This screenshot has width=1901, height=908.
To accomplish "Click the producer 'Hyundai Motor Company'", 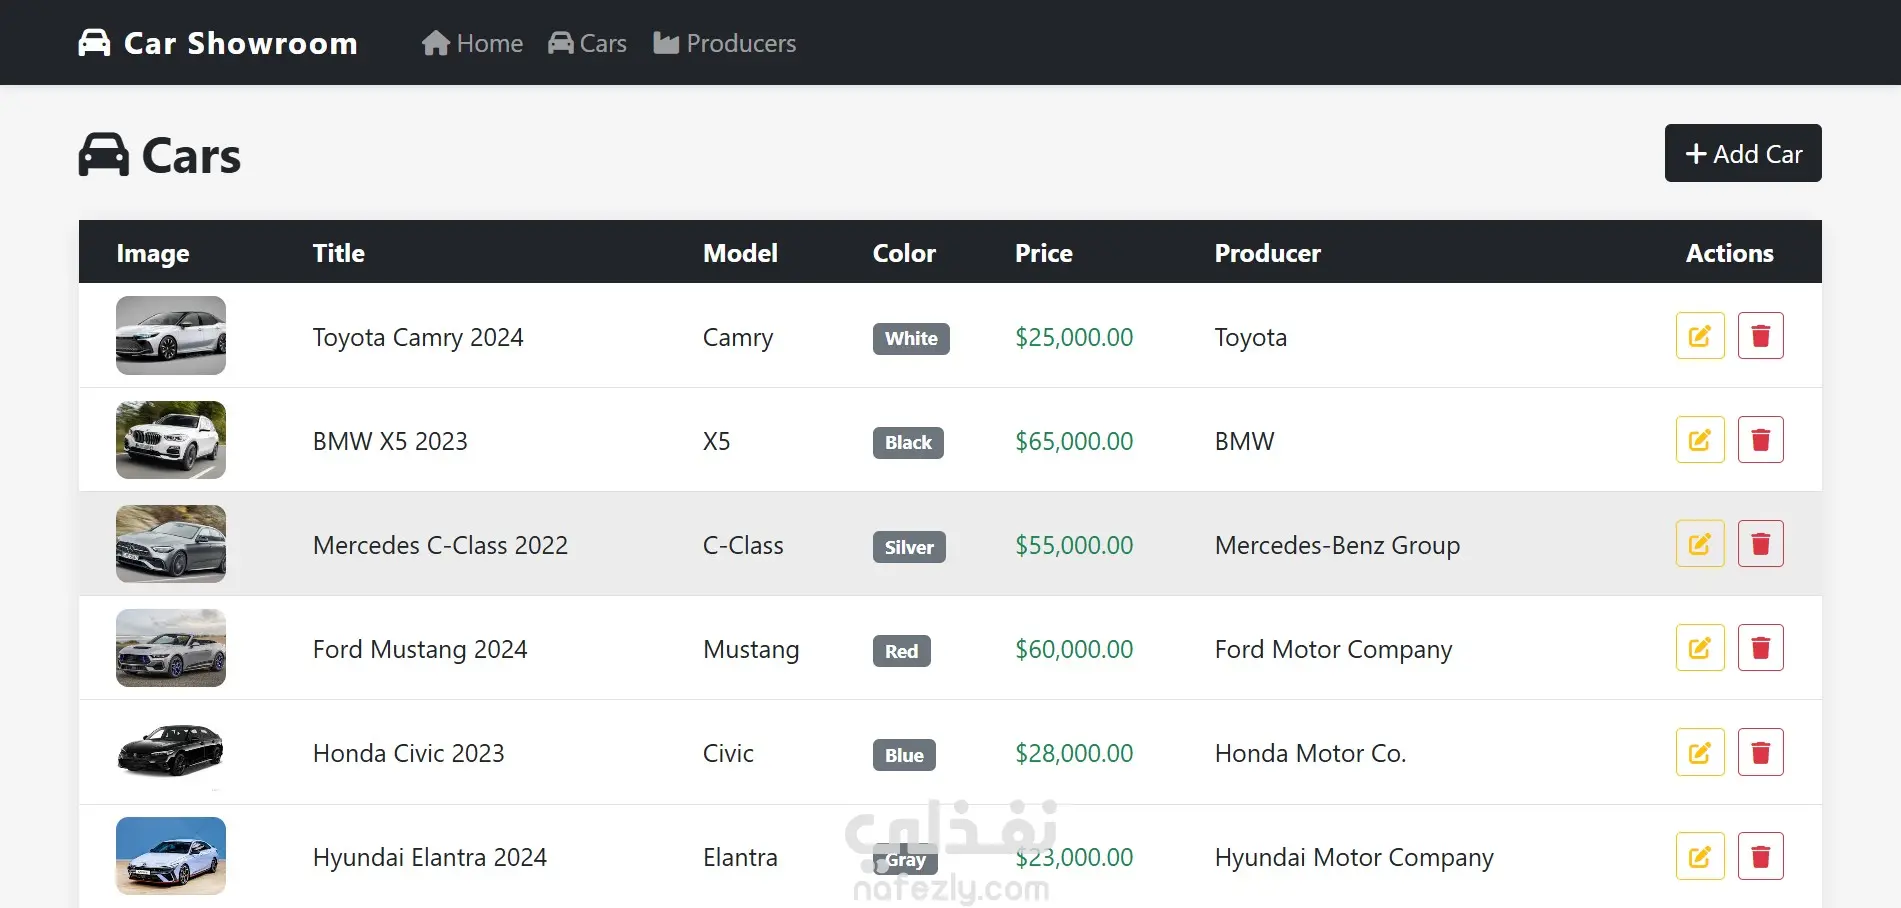I will [x=1354, y=857].
